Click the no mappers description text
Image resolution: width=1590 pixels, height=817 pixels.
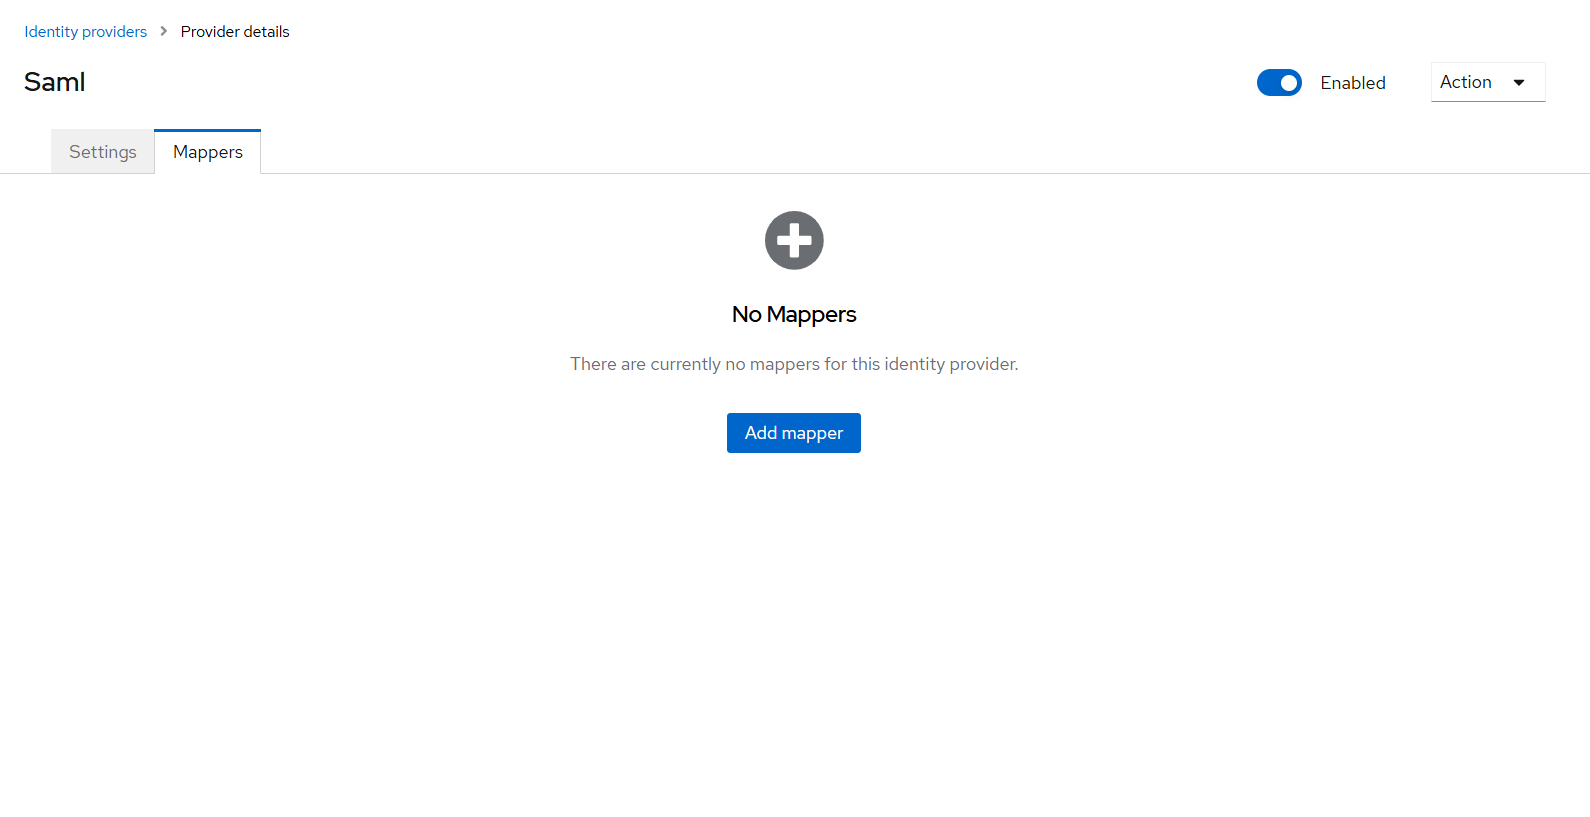(x=794, y=364)
